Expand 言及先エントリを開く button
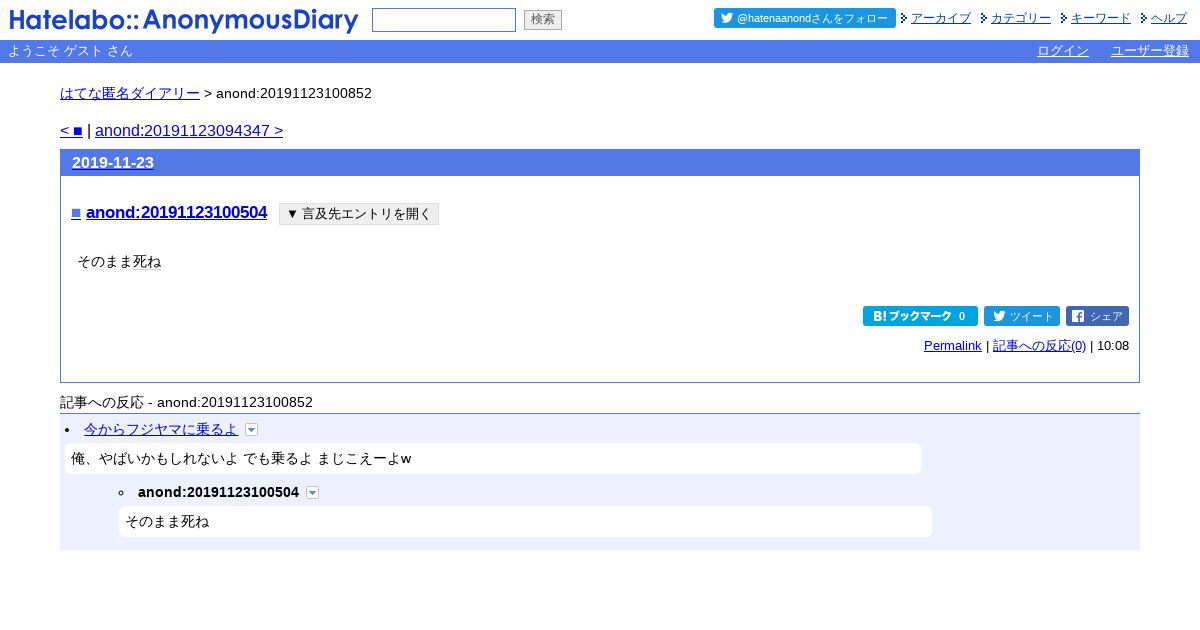1200x630 pixels. click(359, 214)
